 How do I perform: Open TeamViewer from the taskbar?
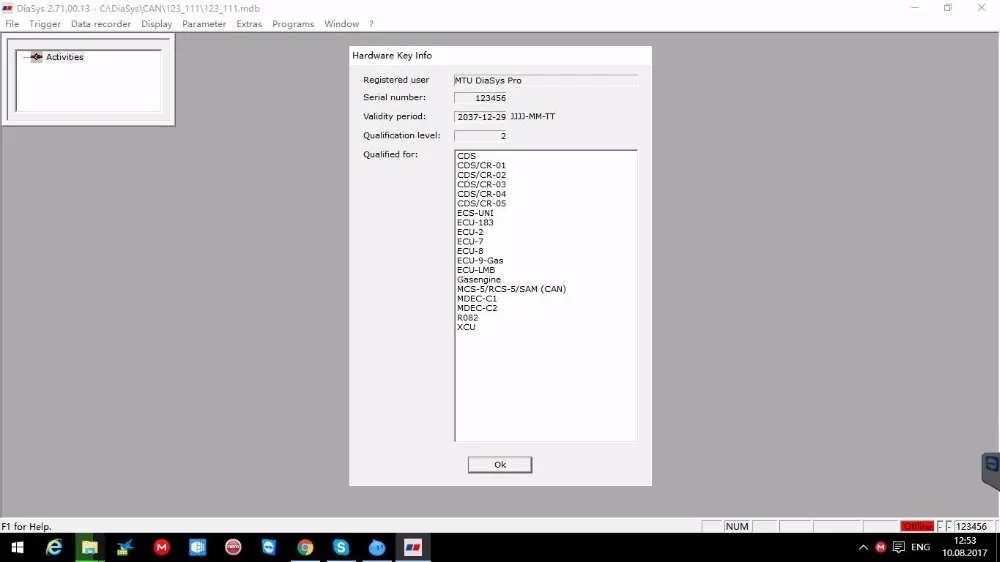[268, 547]
